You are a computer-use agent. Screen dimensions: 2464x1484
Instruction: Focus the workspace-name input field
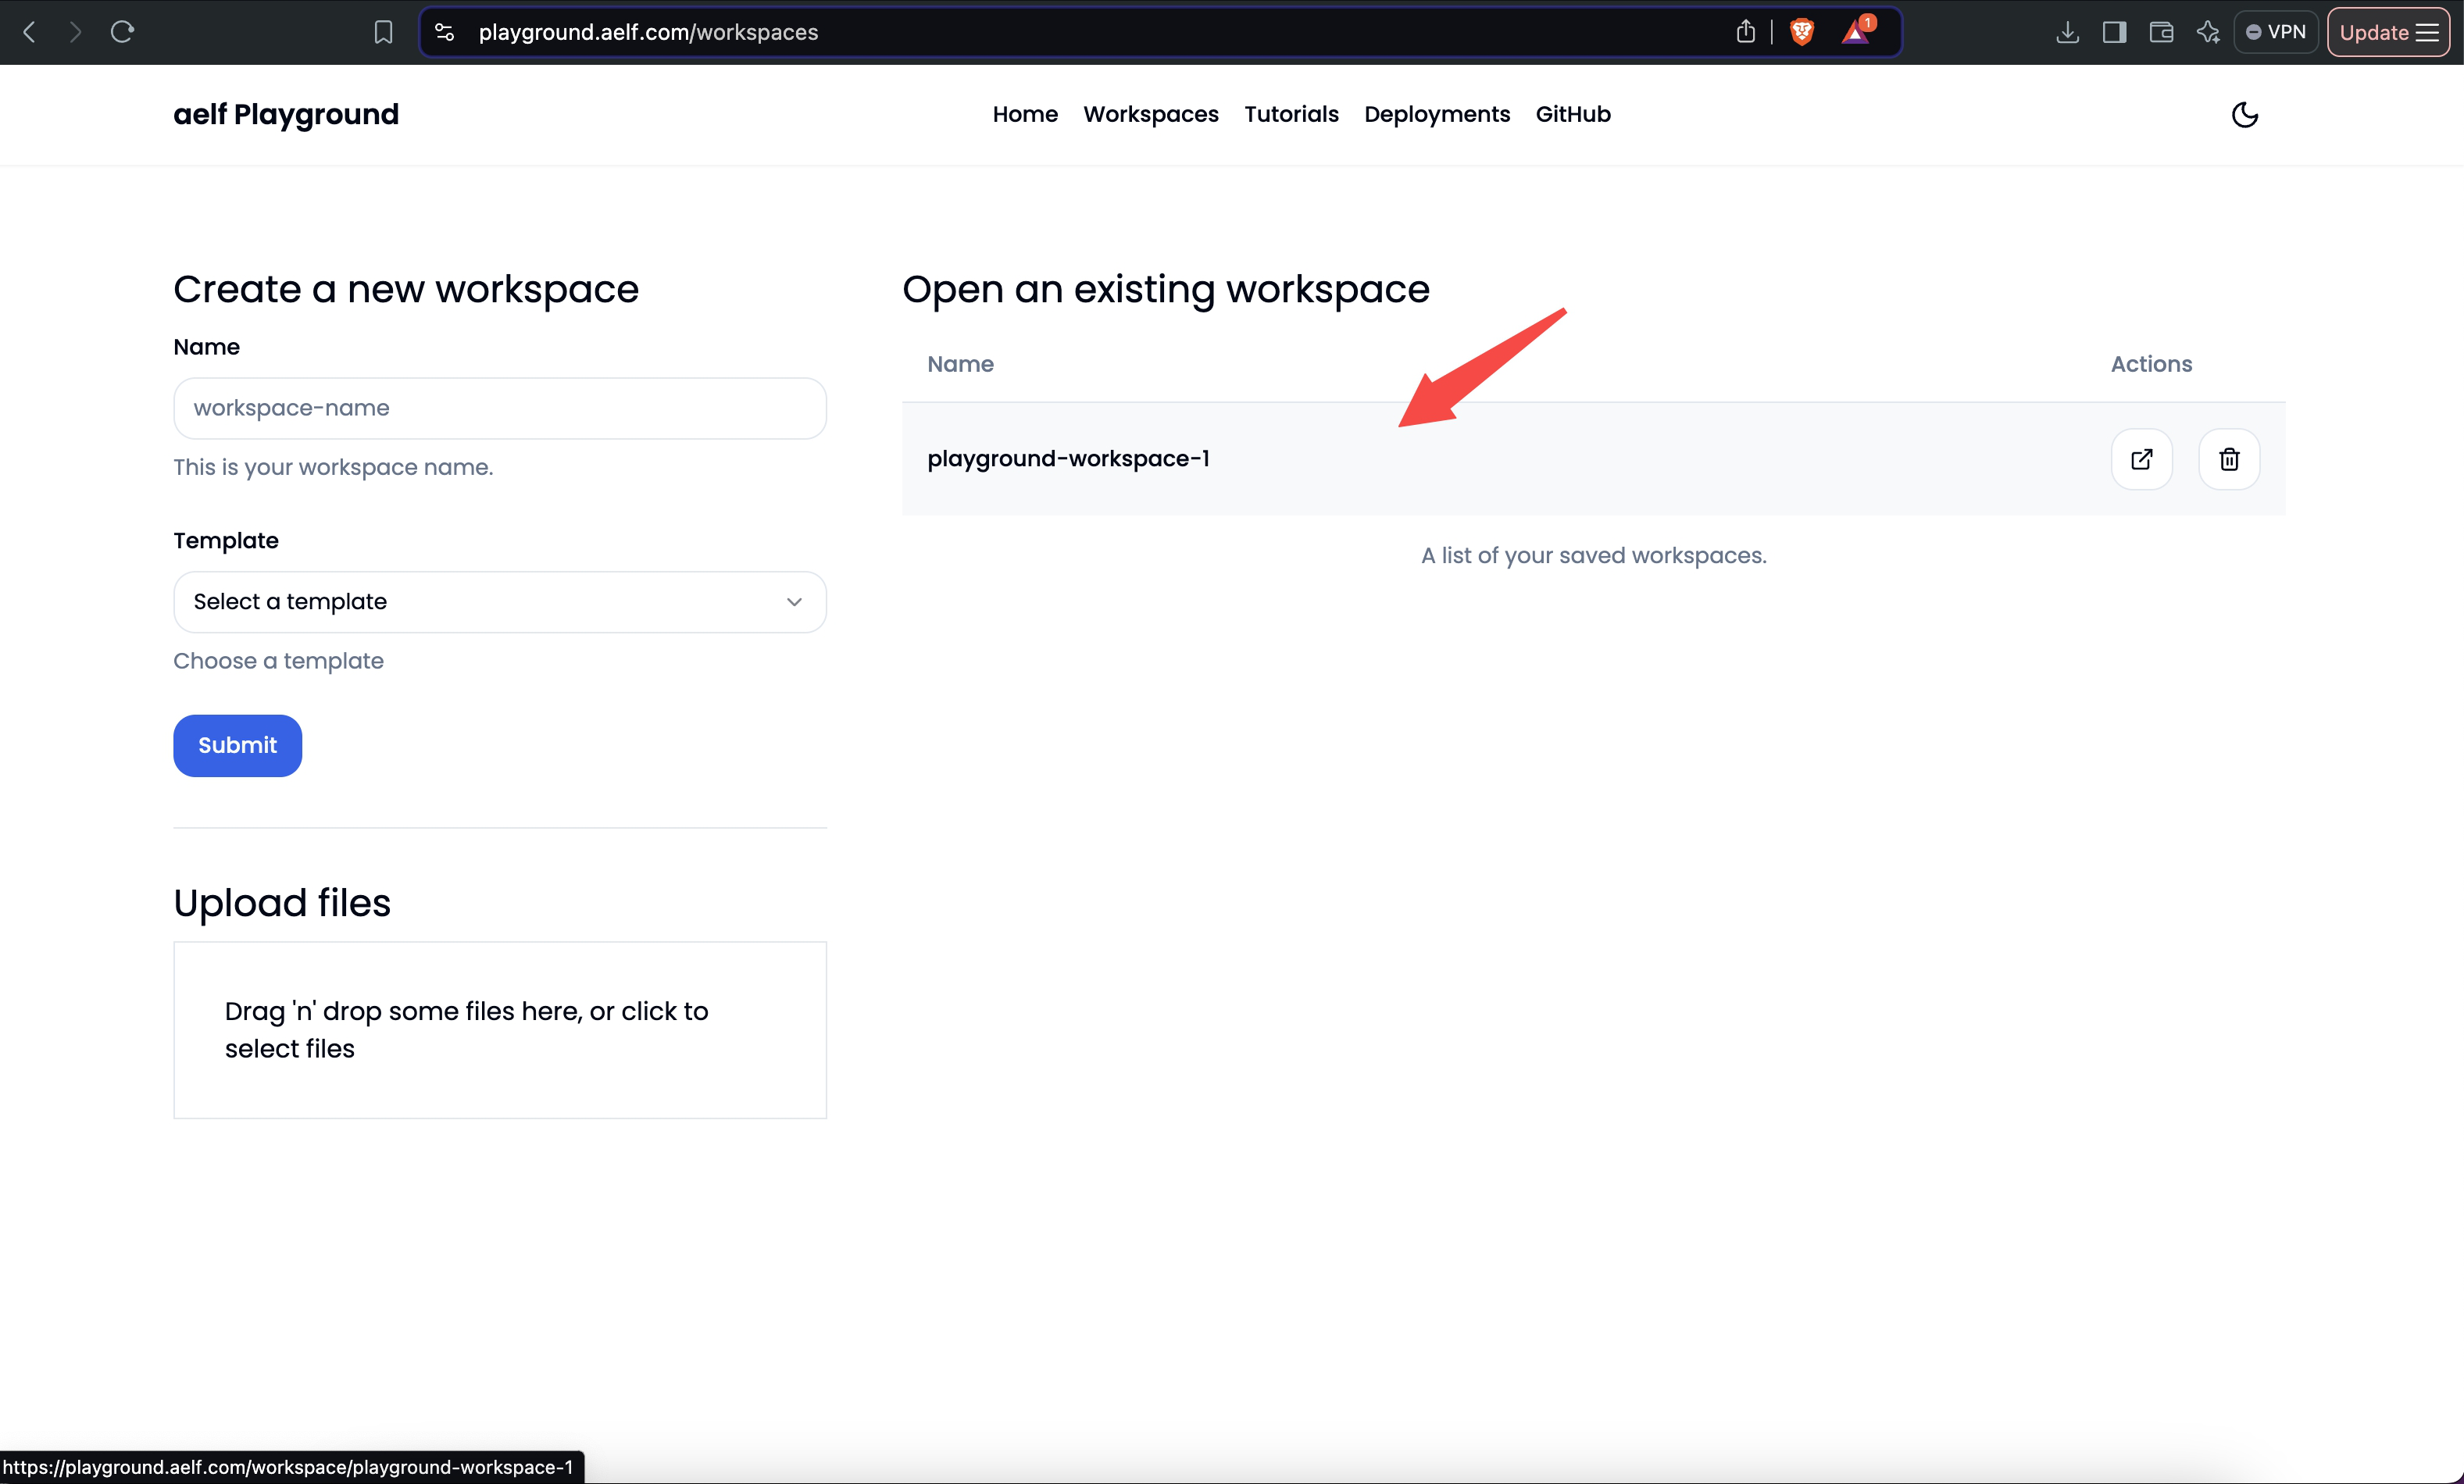click(500, 408)
